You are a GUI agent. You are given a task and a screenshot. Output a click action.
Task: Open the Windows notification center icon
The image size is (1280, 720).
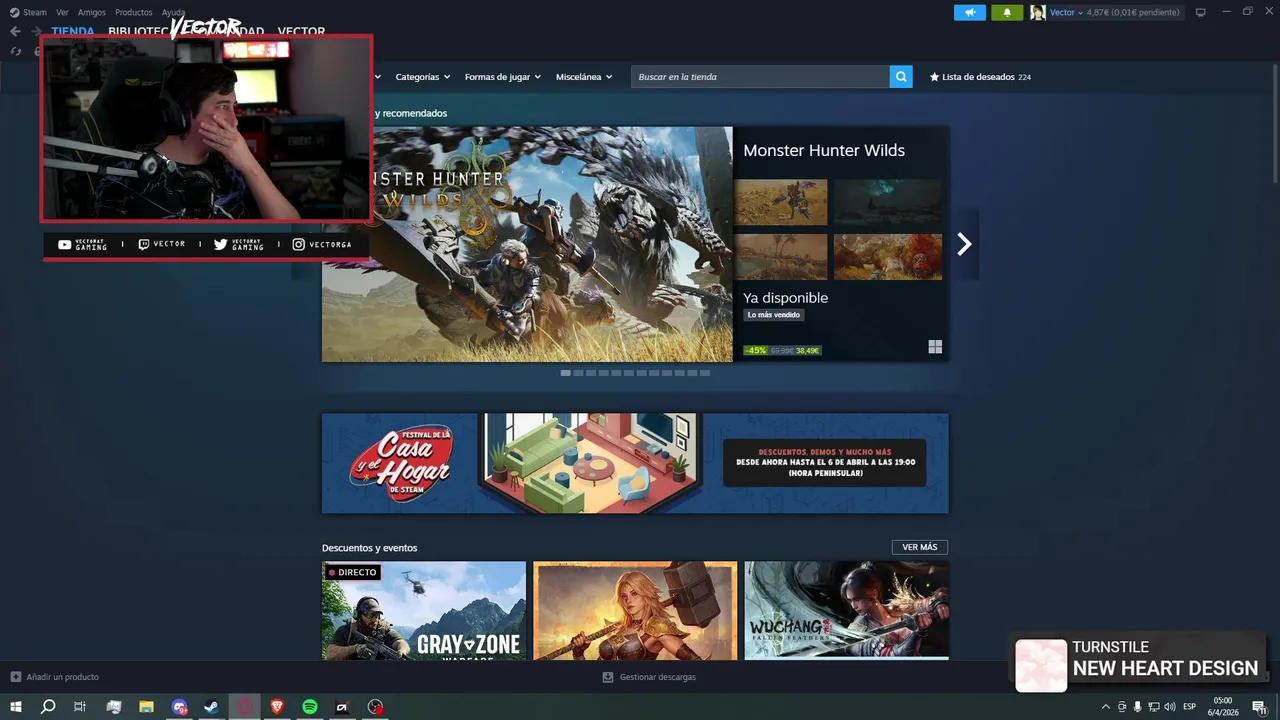[x=1259, y=707]
